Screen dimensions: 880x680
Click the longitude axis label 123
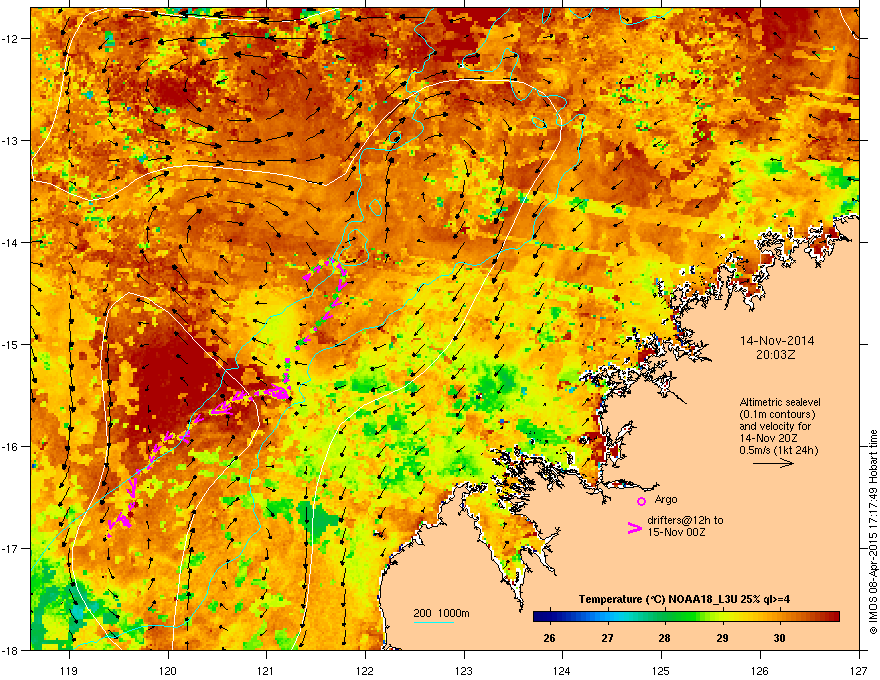[x=464, y=670]
